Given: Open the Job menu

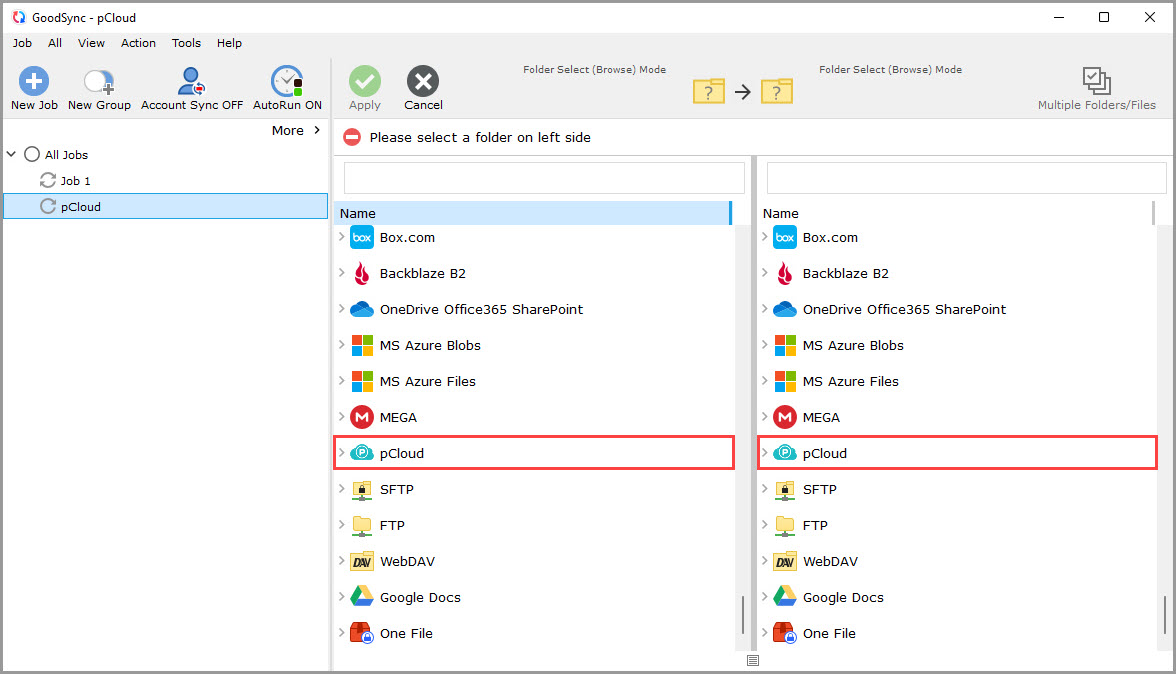Looking at the screenshot, I should (22, 43).
